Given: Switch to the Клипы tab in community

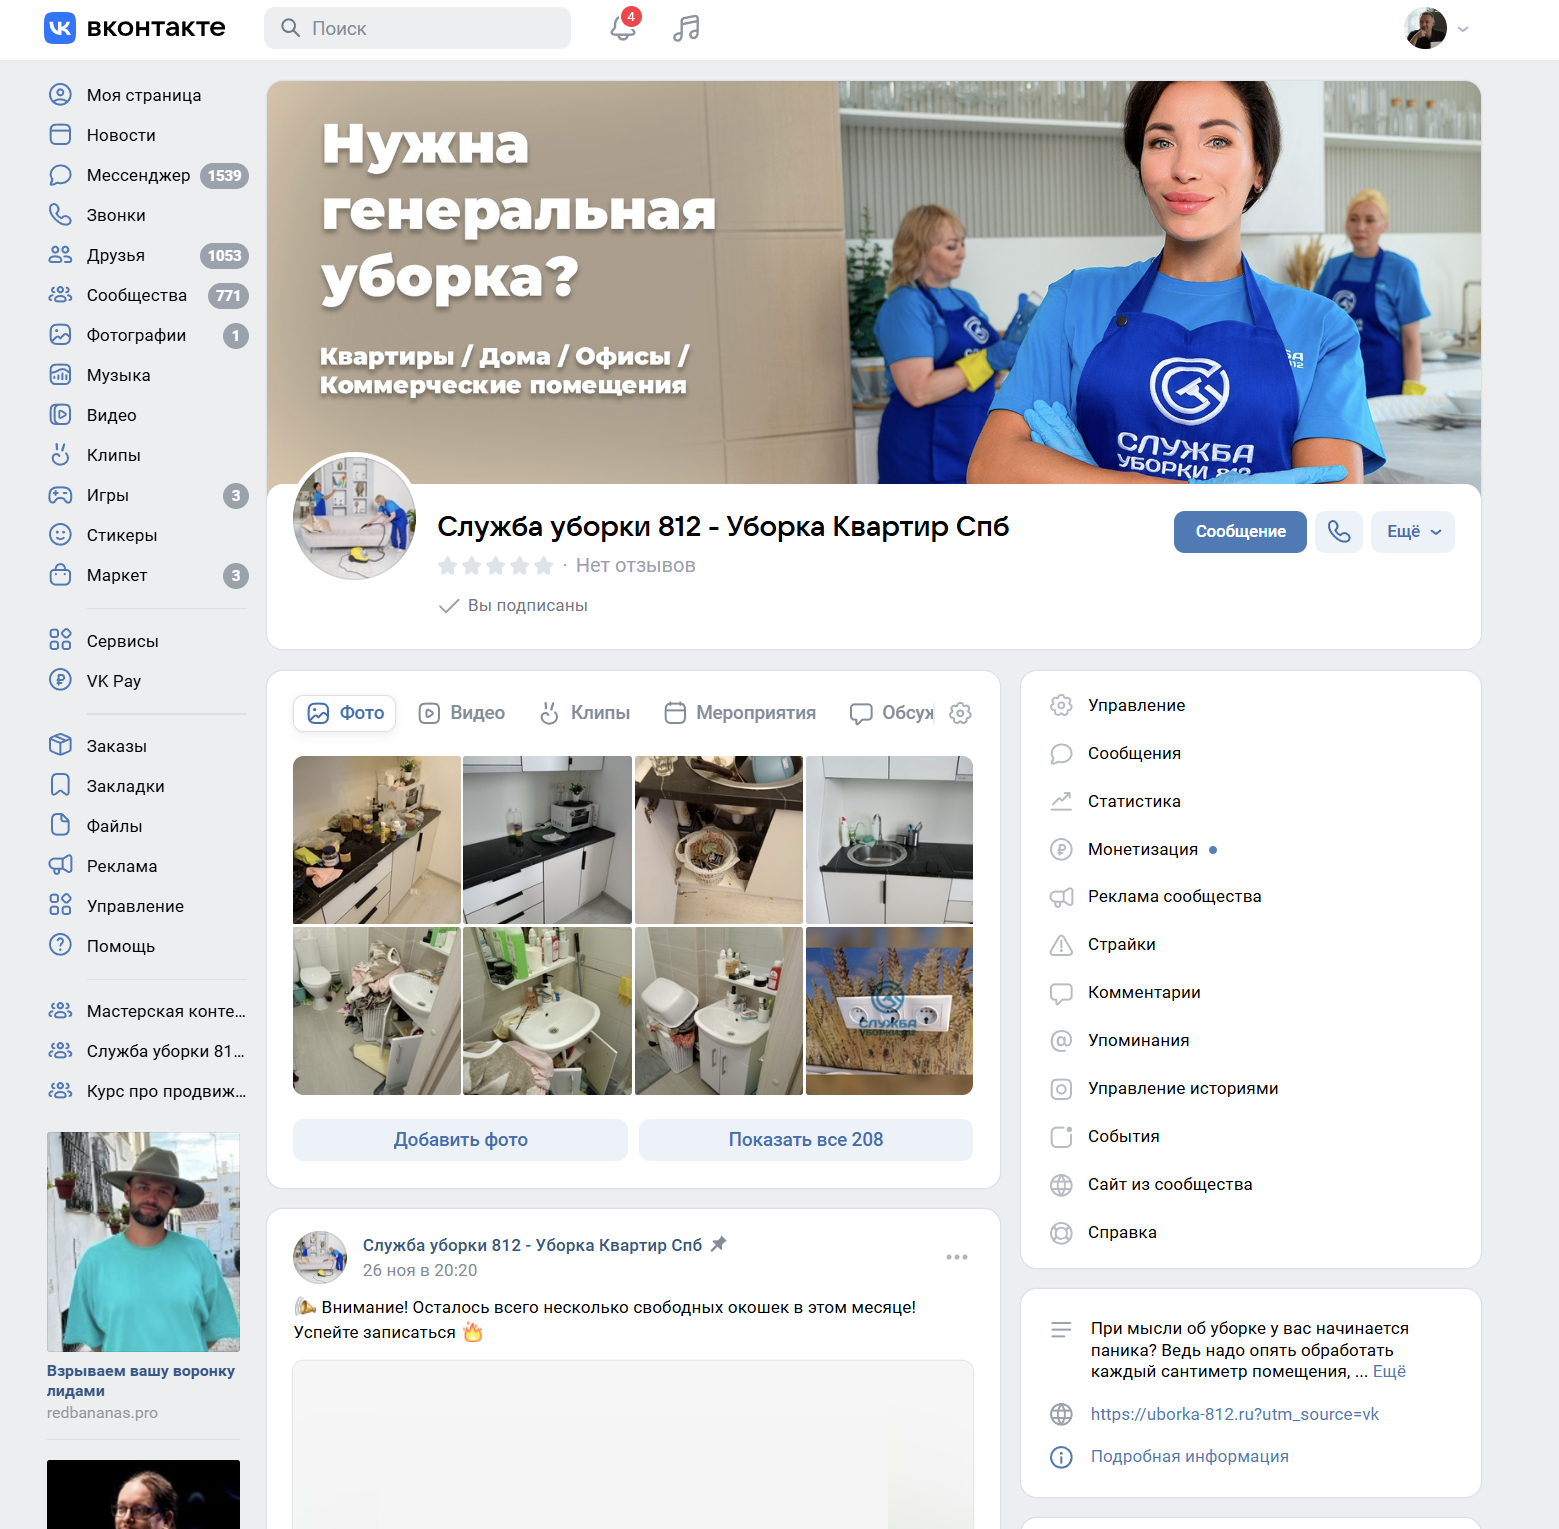Looking at the screenshot, I should click(x=585, y=713).
